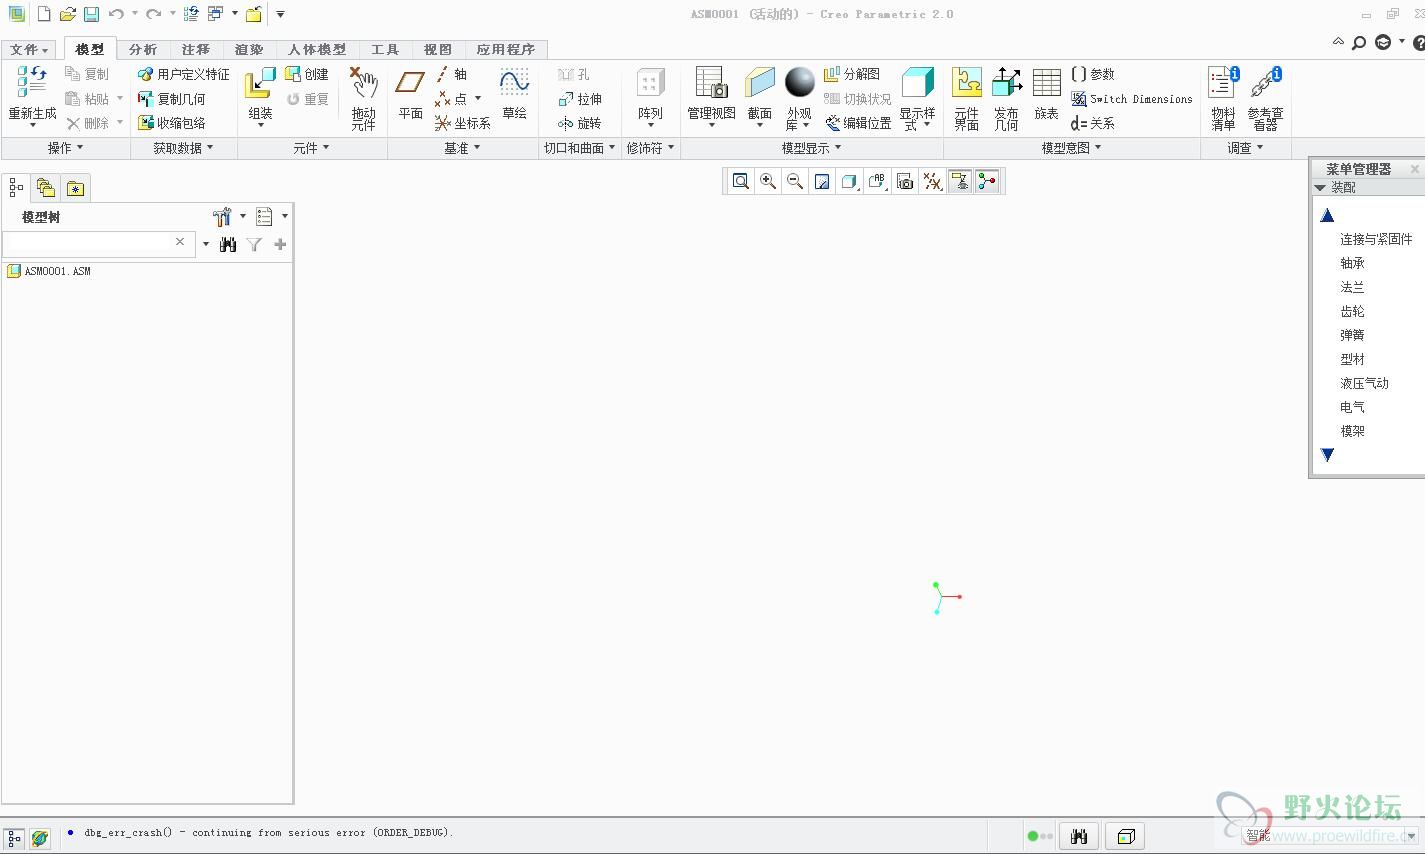Switch to the 分析 analysis tab
Screen dimensions: 1425x854
pyautogui.click(x=143, y=49)
